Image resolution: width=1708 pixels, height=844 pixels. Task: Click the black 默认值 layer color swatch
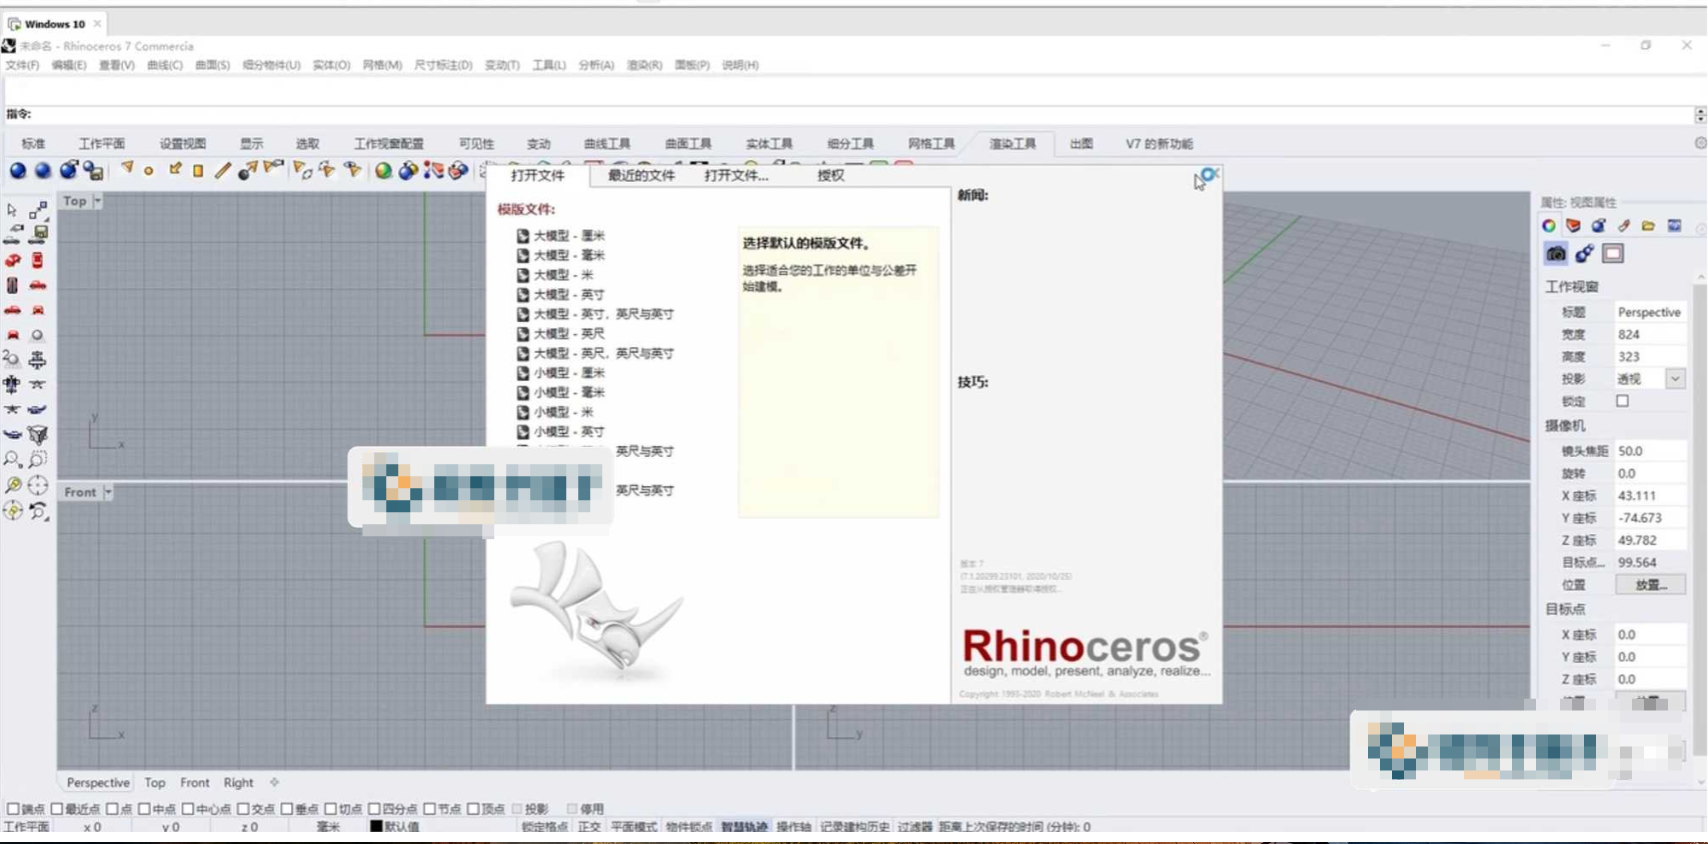point(376,827)
